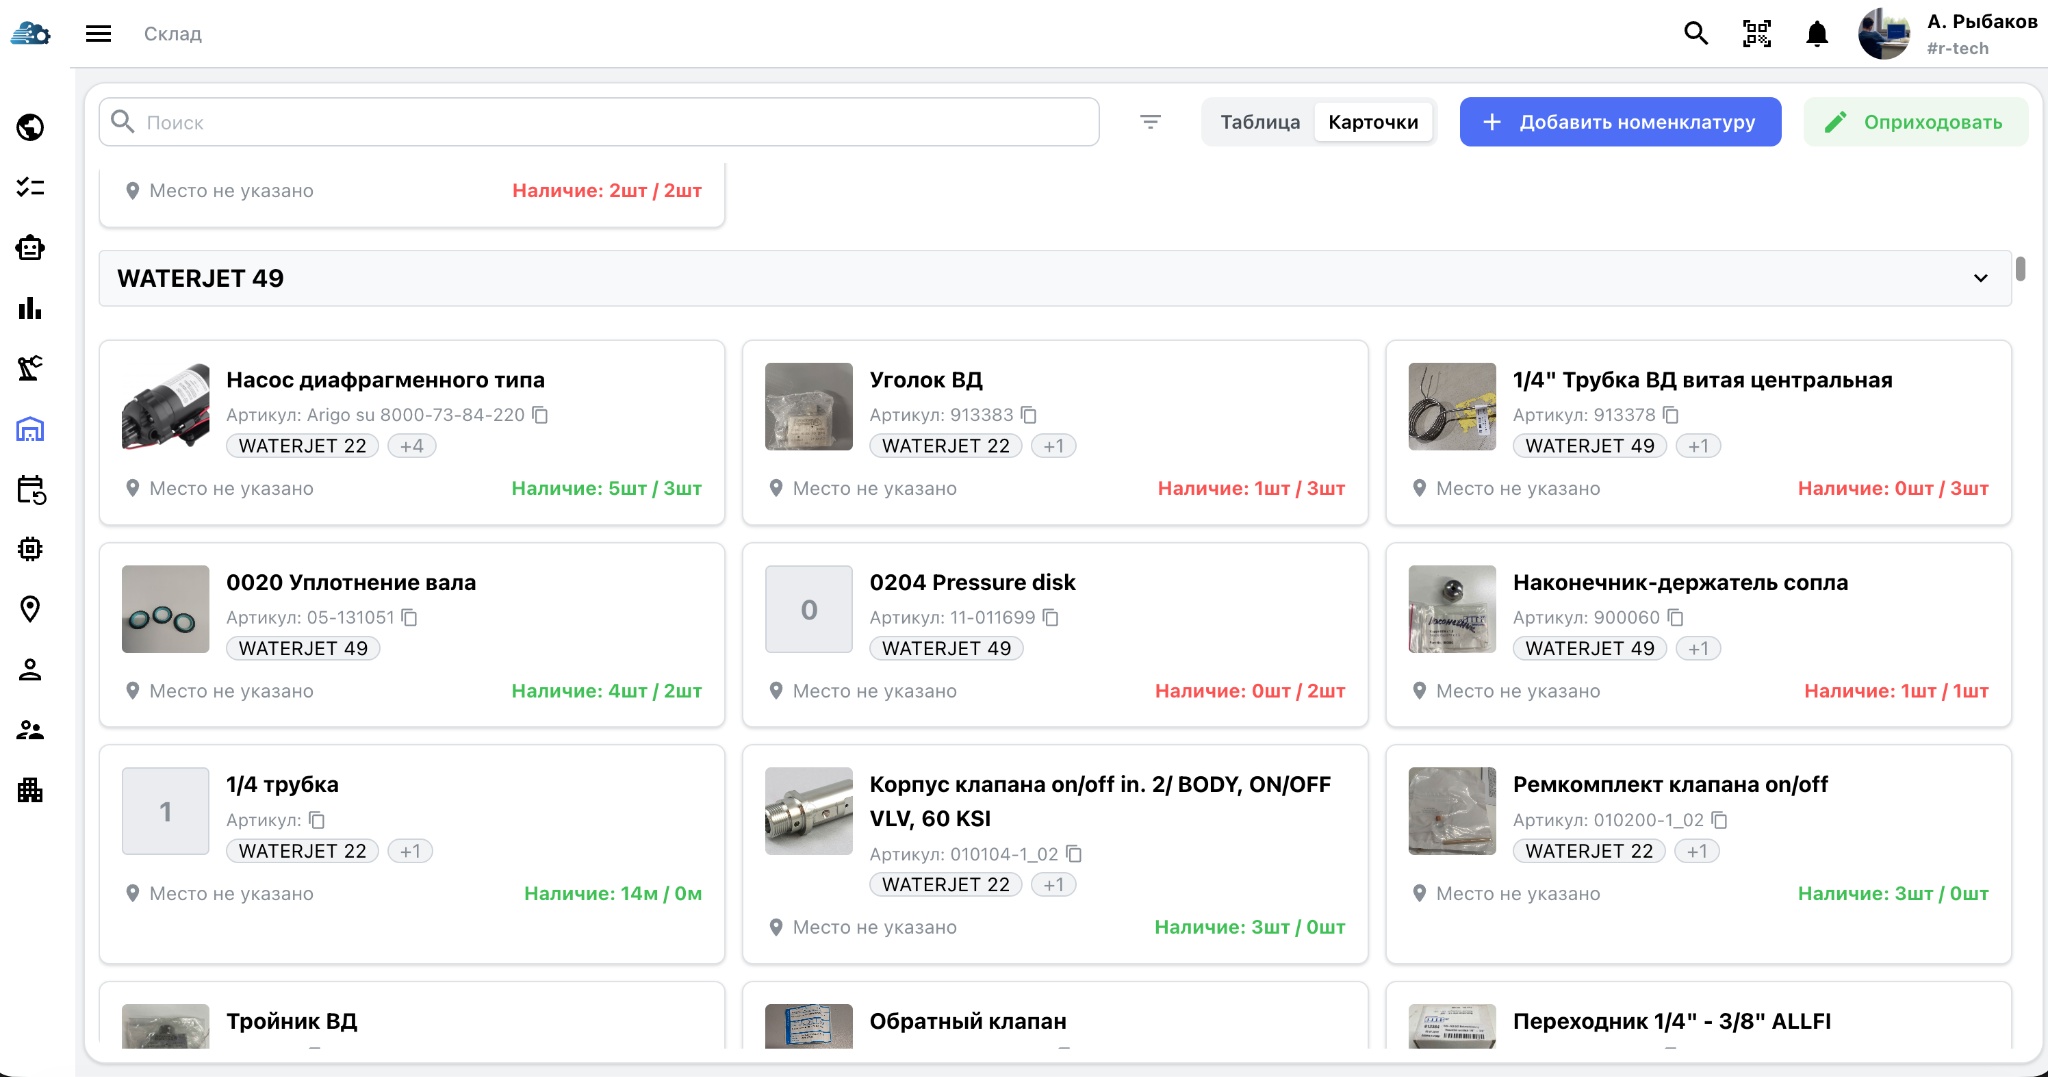Open the 0204 Pressure disk card title
Screen dimensions: 2048x1077
[x=972, y=582]
